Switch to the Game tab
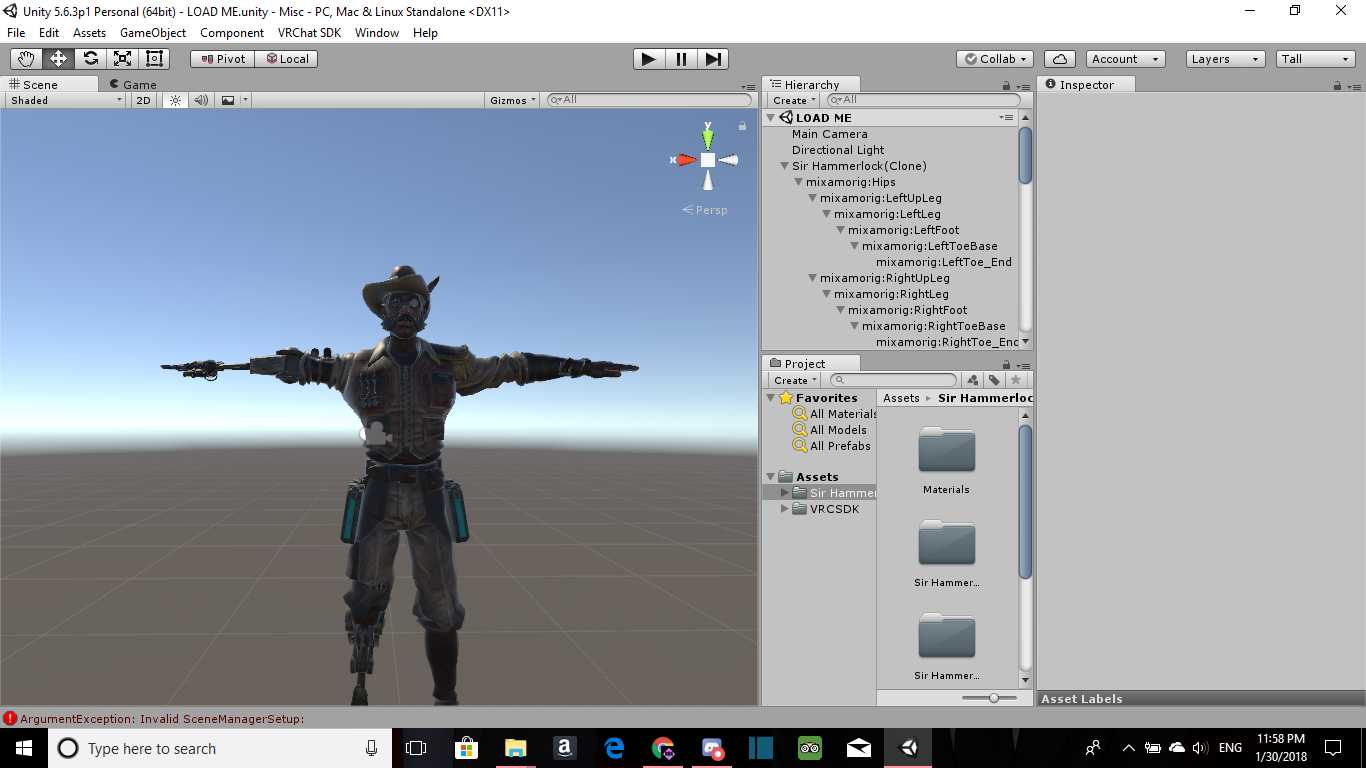Viewport: 1366px width, 768px height. pos(133,85)
